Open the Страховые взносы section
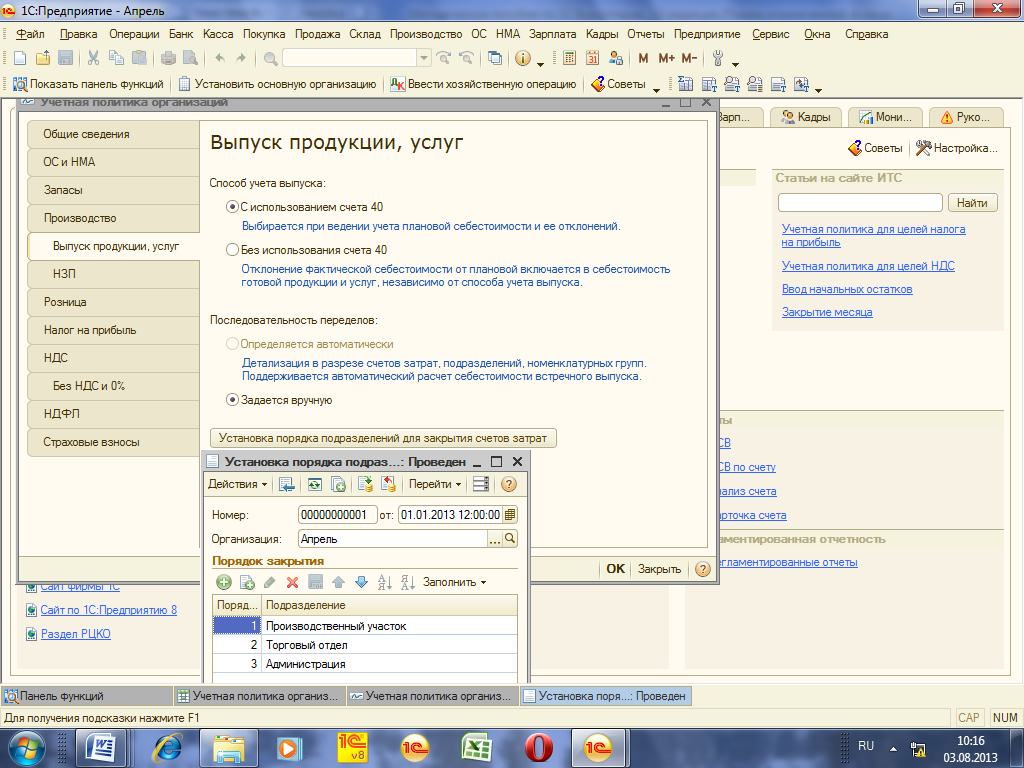This screenshot has width=1024, height=768. [x=114, y=442]
